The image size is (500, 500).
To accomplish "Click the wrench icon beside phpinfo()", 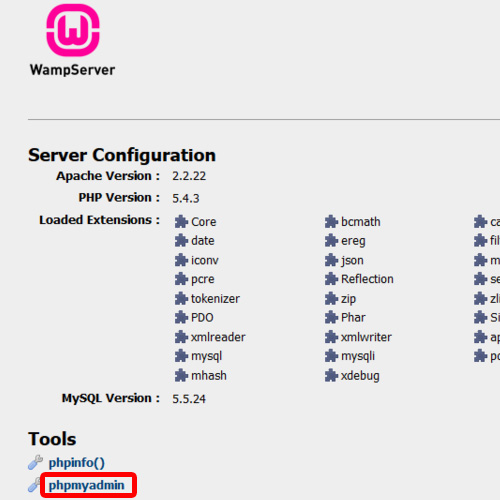I will click(x=35, y=463).
